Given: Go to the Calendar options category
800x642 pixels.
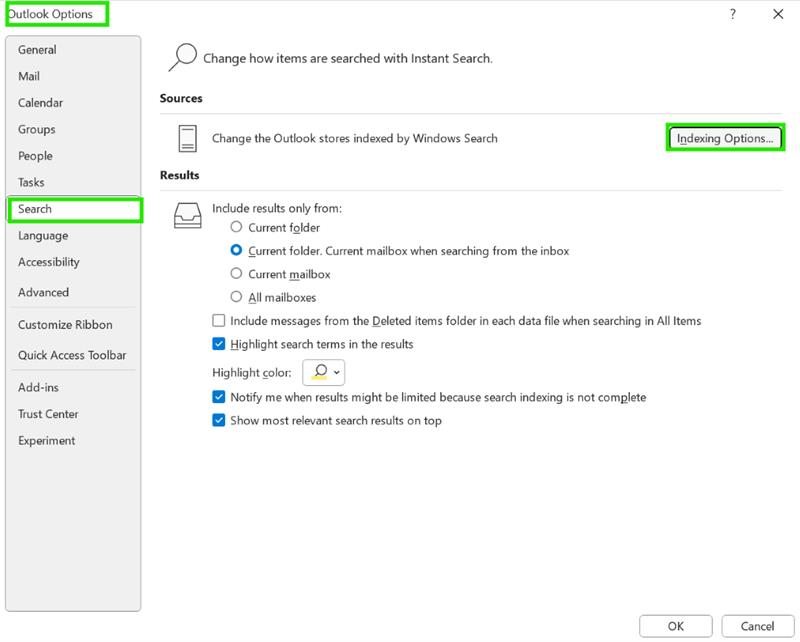Looking at the screenshot, I should click(x=73, y=103).
